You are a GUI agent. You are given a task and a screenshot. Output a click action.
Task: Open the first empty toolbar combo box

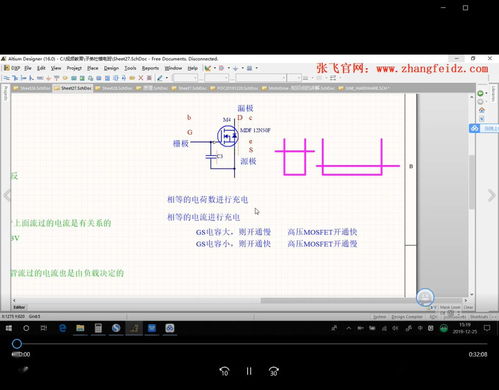185,78
